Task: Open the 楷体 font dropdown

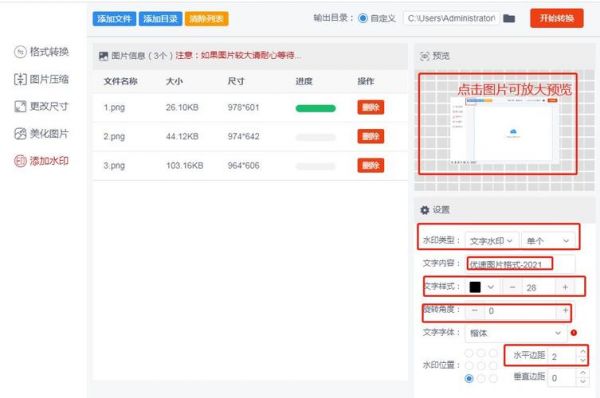Action: point(515,333)
